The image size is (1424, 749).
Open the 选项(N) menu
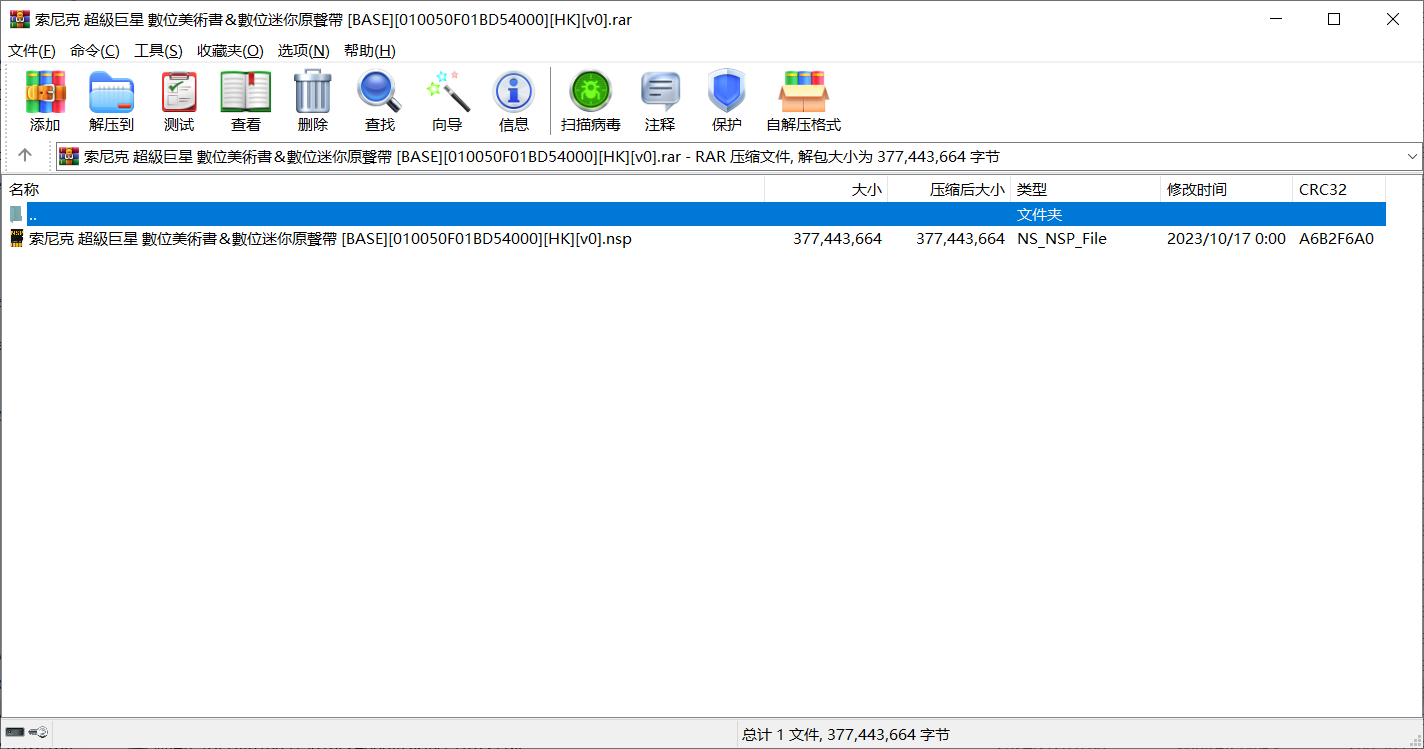tap(304, 51)
